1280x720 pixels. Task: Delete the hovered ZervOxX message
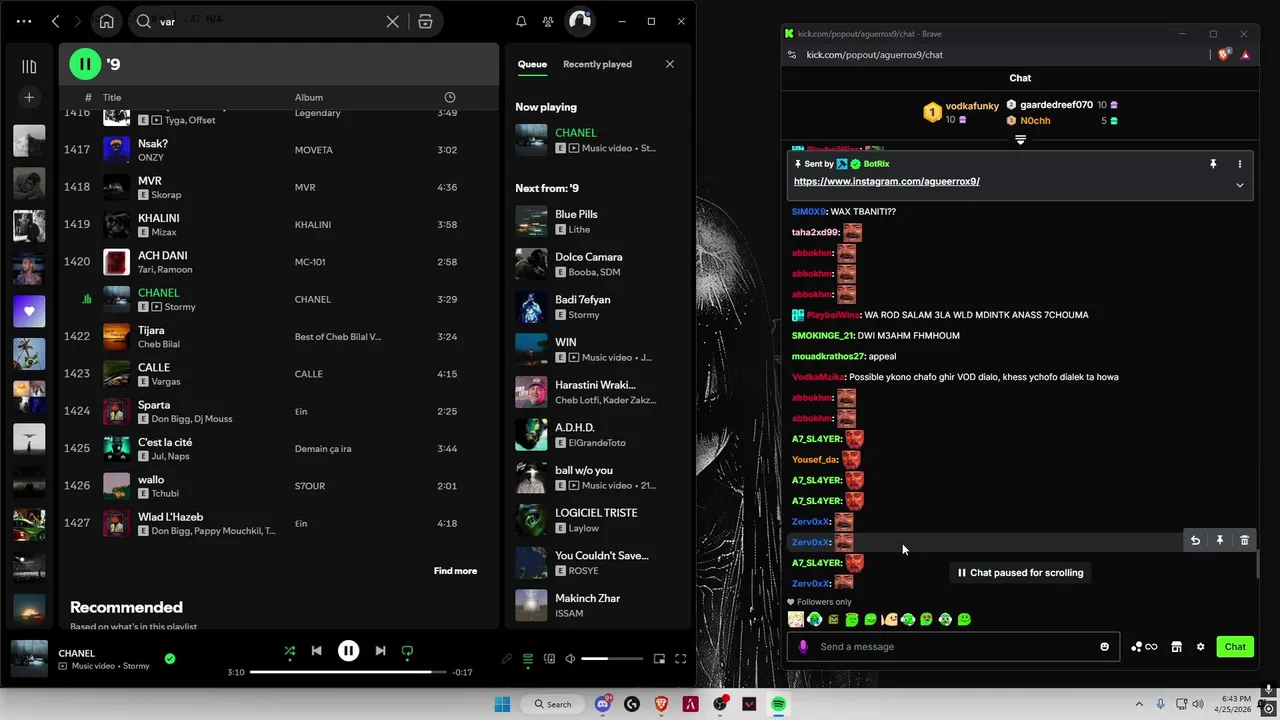pos(1244,540)
